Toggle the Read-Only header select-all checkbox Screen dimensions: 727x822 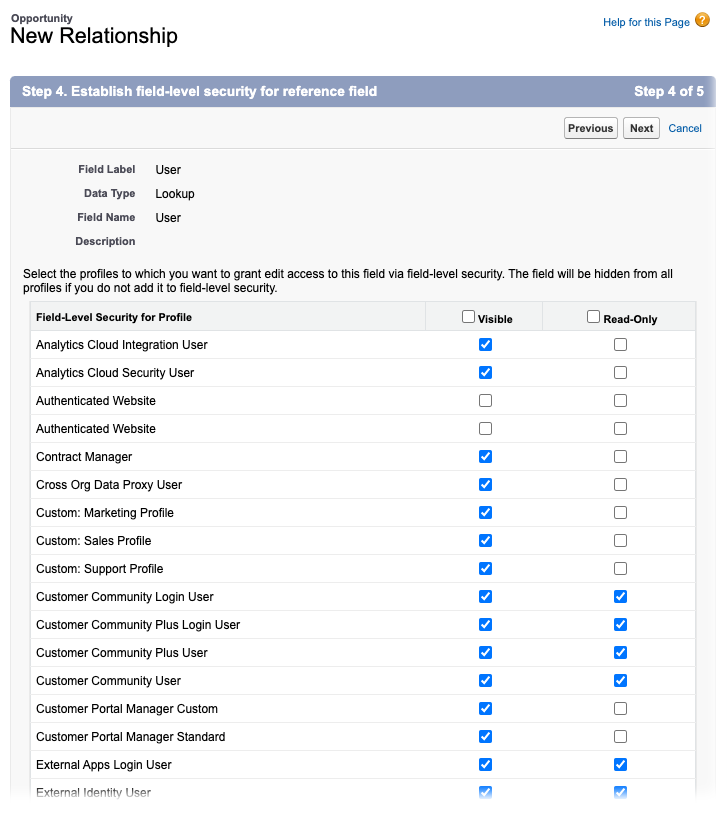click(x=593, y=317)
